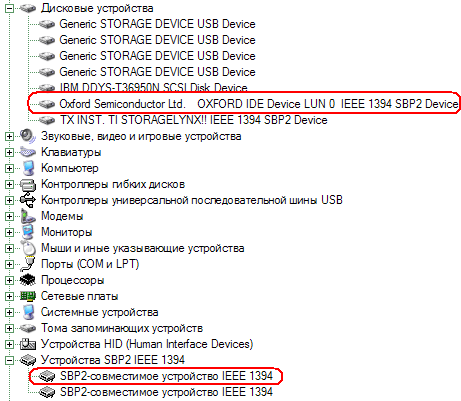461x401 pixels.
Task: Select the highlighted SBP2-совместимое устройство IEEE 1394
Action: pos(166,376)
